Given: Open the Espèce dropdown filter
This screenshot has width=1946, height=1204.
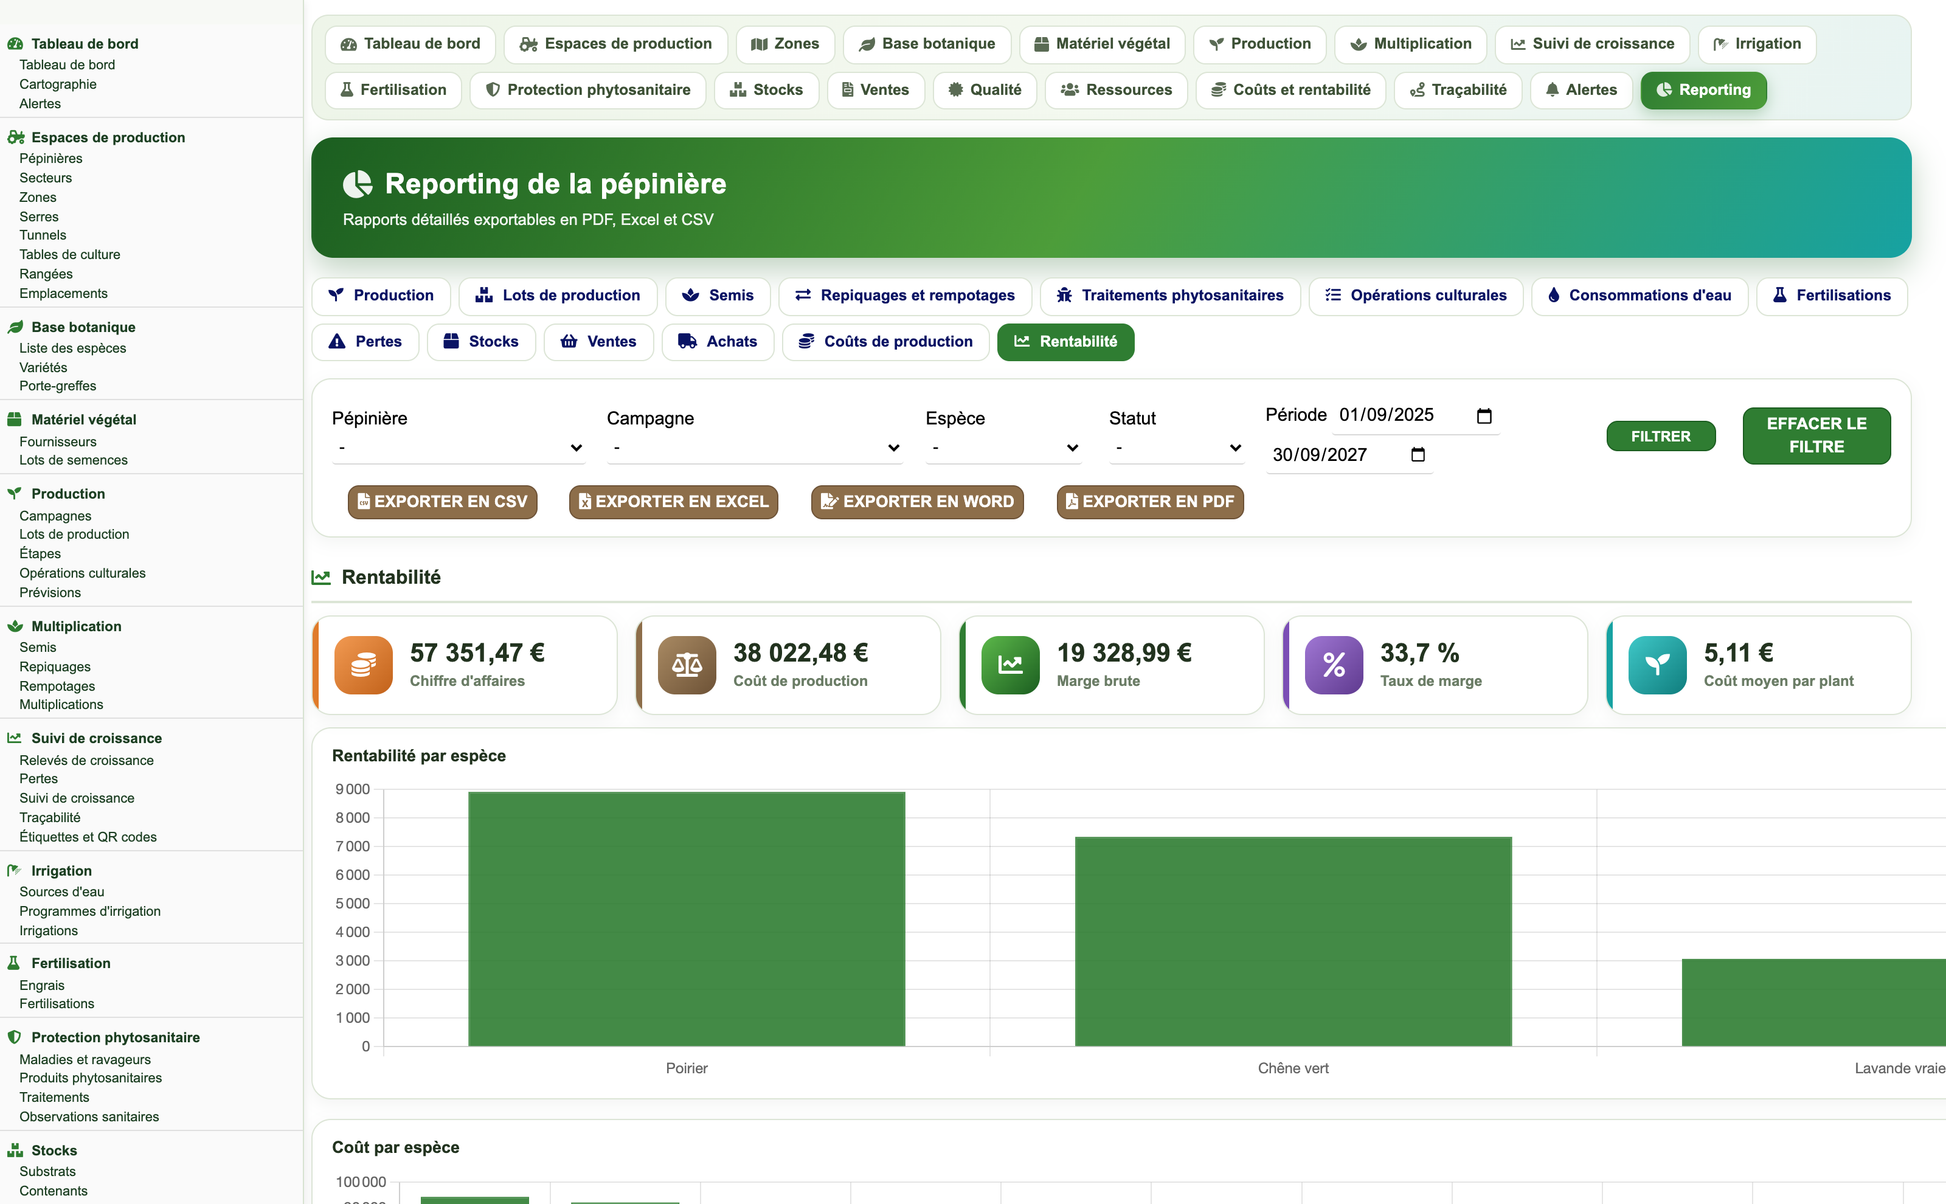Looking at the screenshot, I should coord(1004,448).
